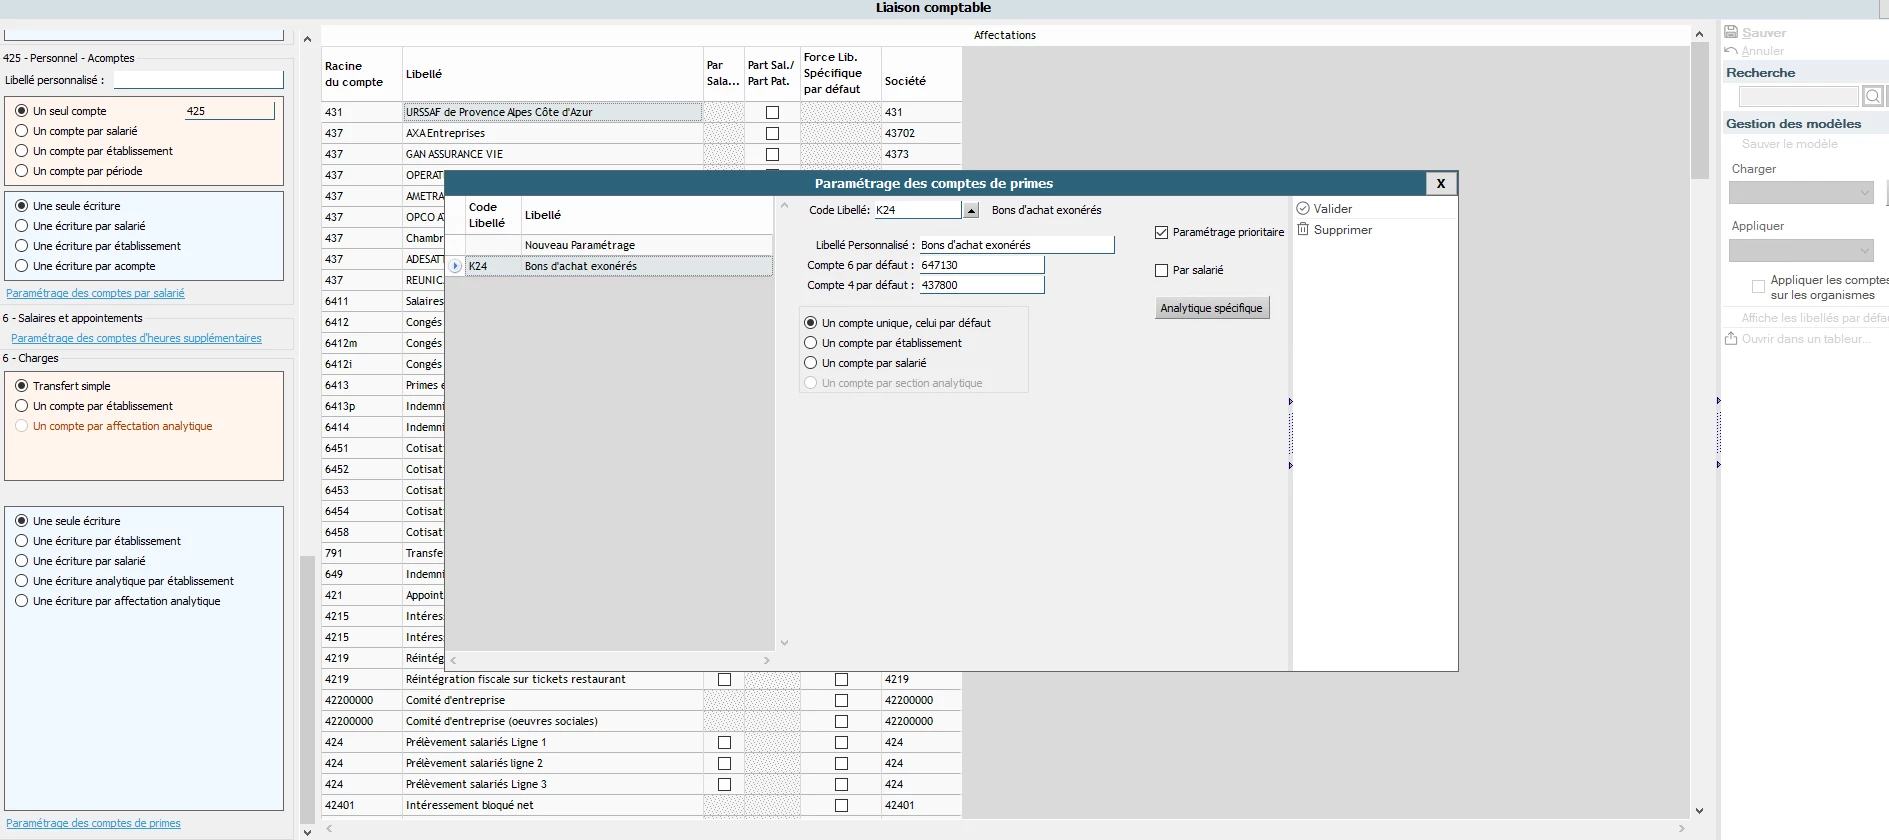Click the Sauver le modèle button
Viewport: 1889px width, 840px height.
pyautogui.click(x=1789, y=144)
